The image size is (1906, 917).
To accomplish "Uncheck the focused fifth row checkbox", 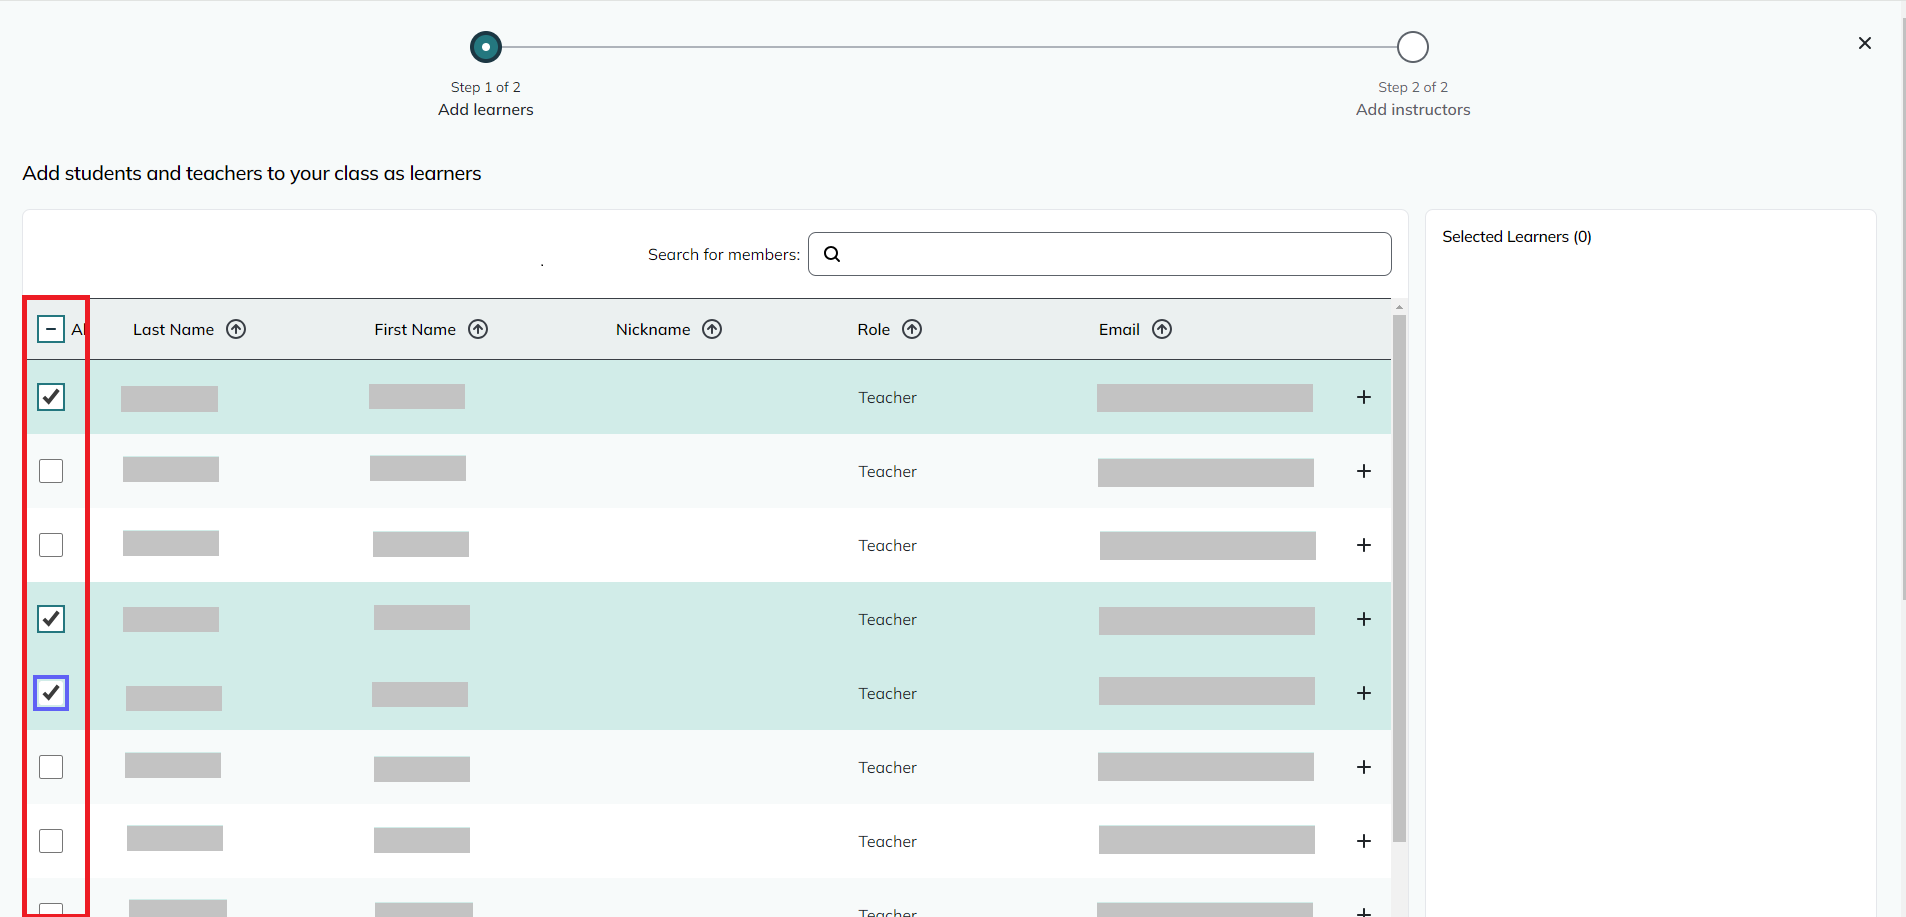I will point(51,693).
